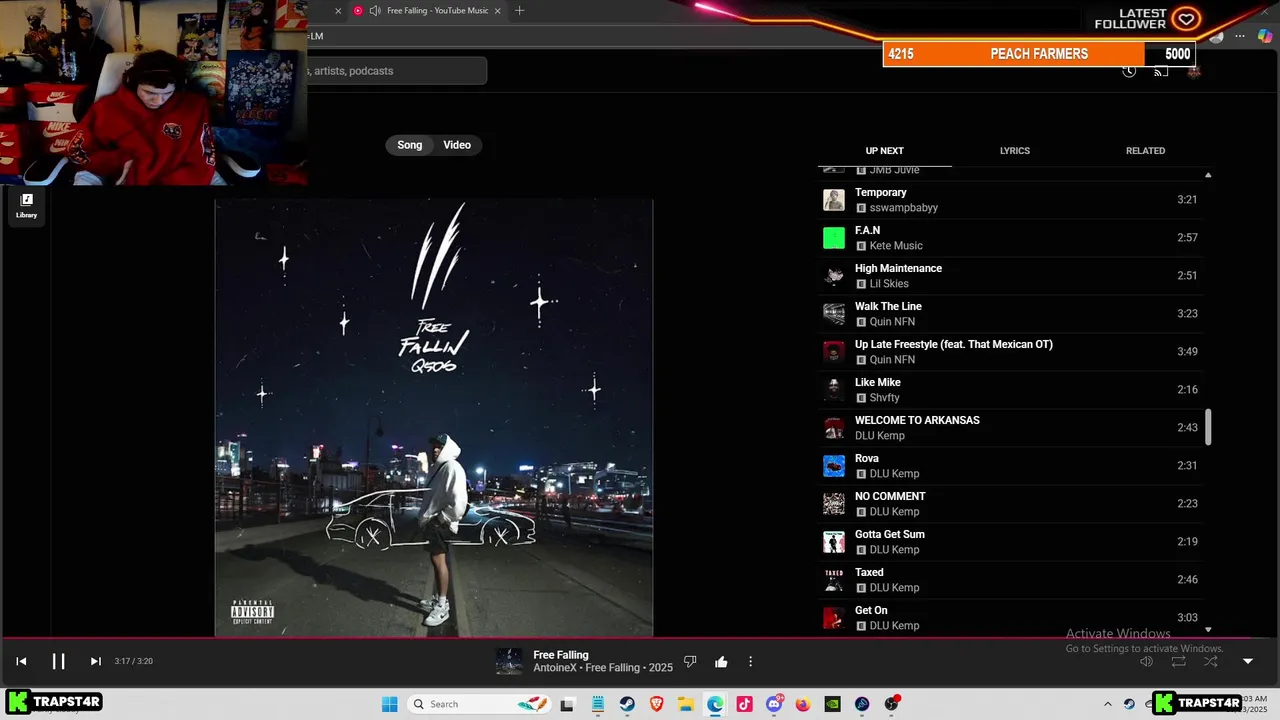Toggle repeat mode
The width and height of the screenshot is (1280, 720).
pos(1179,661)
